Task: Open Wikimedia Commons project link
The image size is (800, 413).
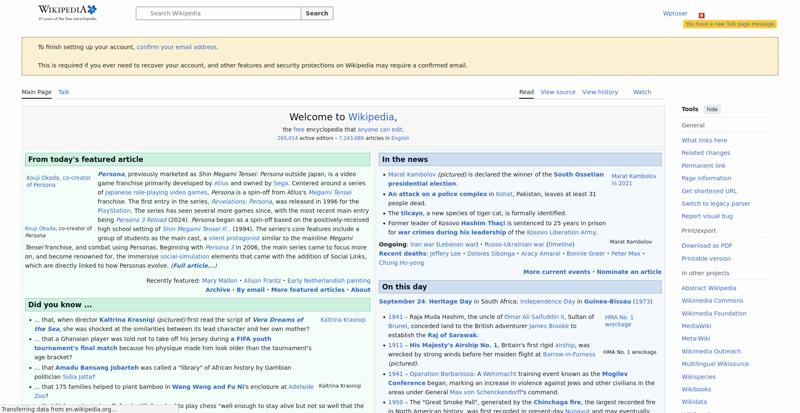Action: (x=712, y=301)
